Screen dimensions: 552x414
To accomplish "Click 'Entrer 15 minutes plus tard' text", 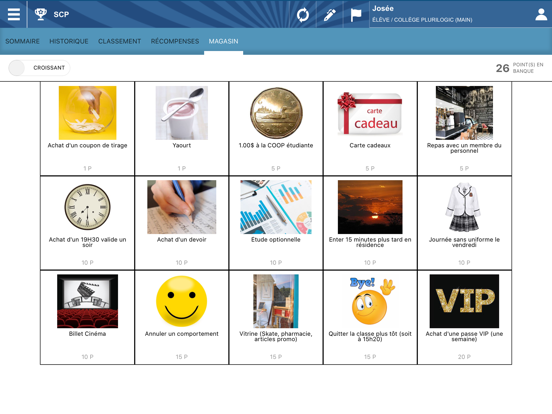I will 370,242.
